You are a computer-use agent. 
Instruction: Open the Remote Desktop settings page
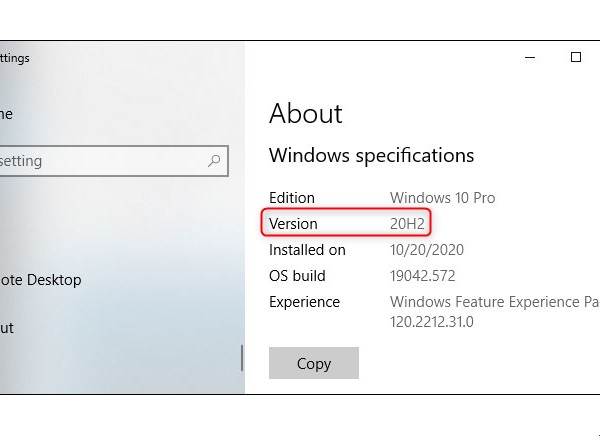point(40,280)
